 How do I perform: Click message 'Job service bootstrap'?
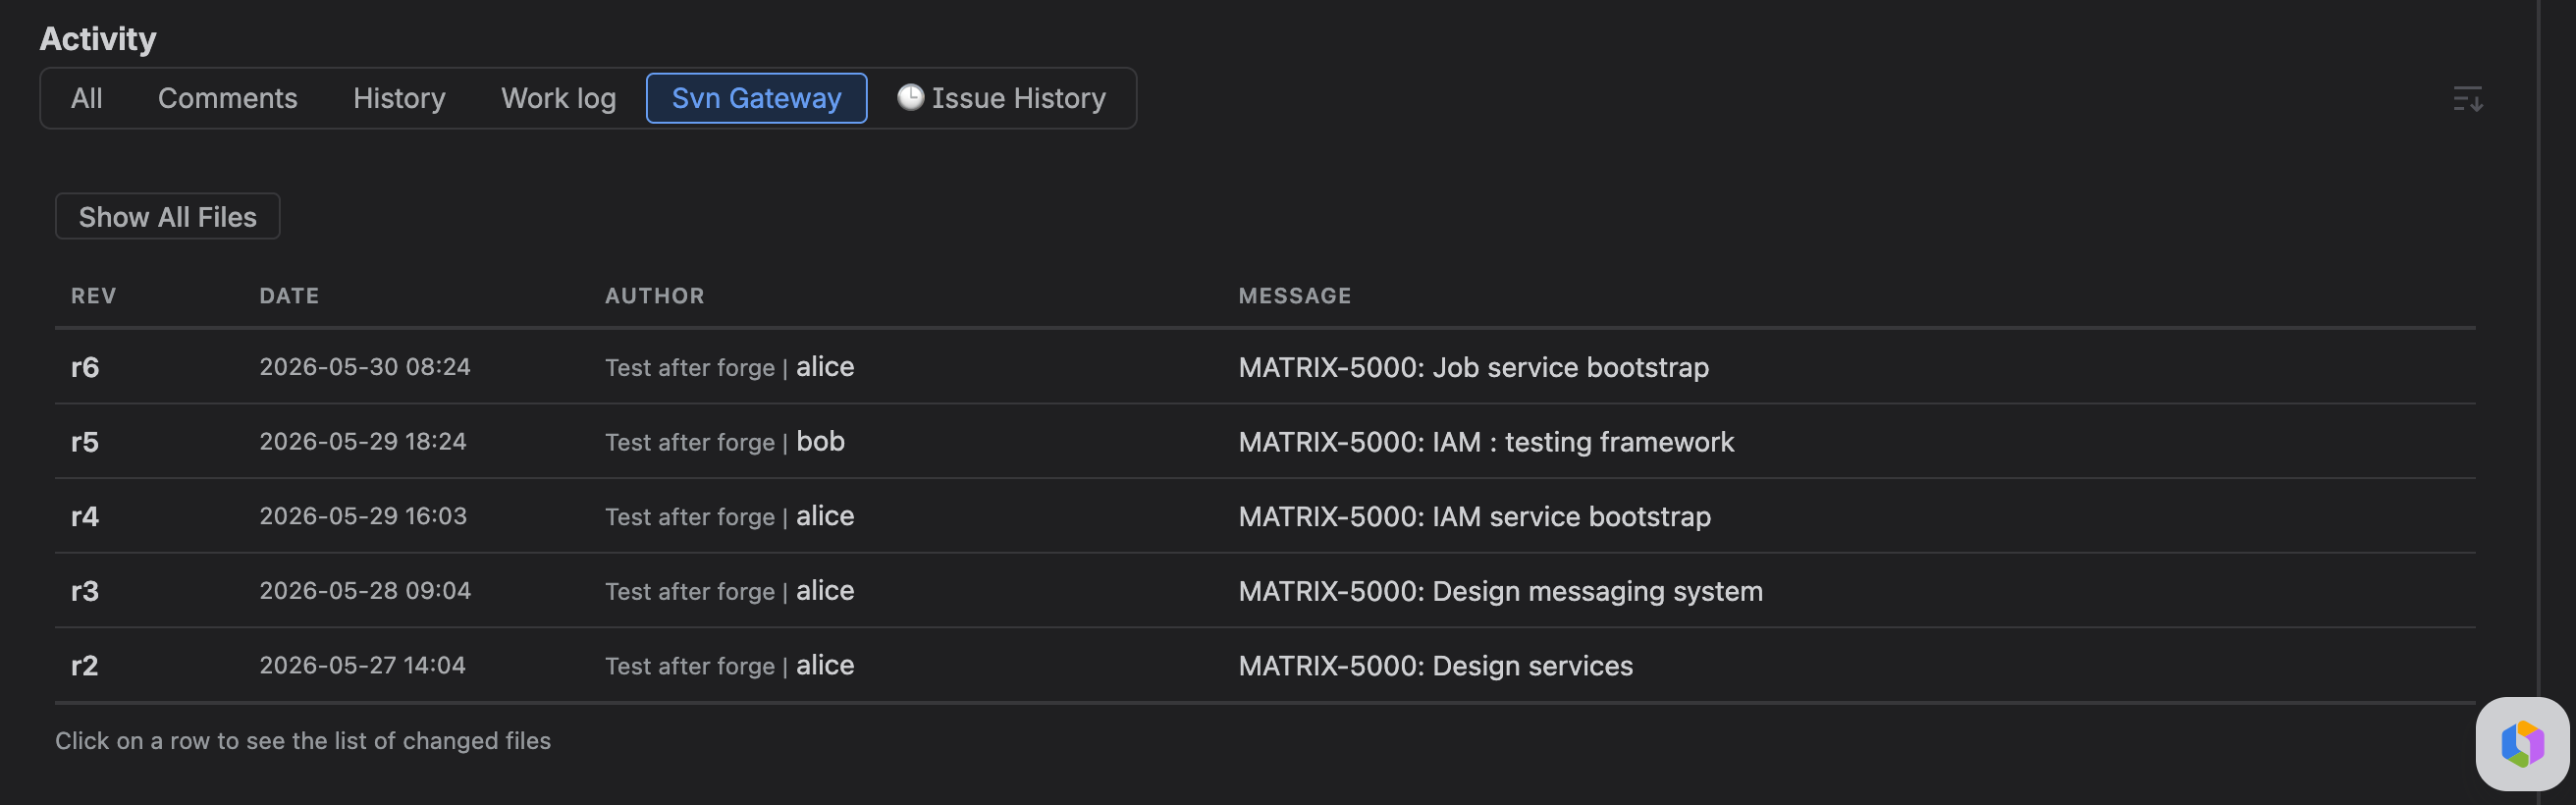click(x=1570, y=367)
